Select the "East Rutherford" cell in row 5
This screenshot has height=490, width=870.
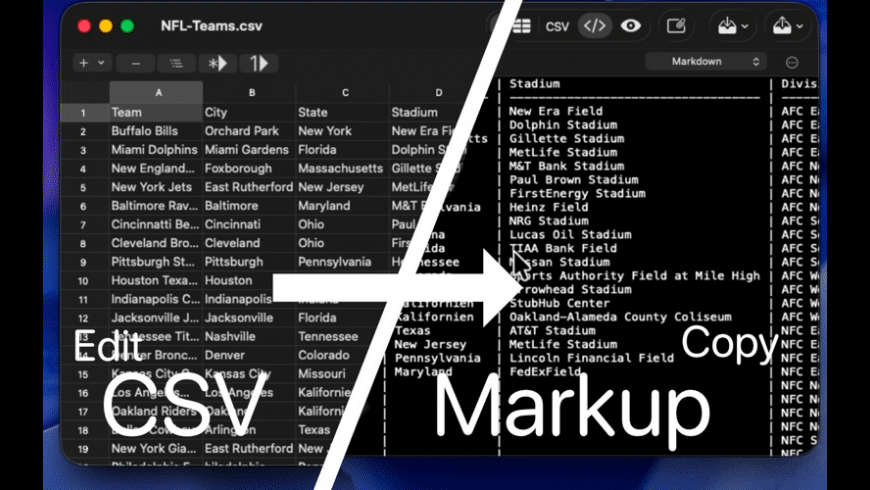click(x=249, y=188)
